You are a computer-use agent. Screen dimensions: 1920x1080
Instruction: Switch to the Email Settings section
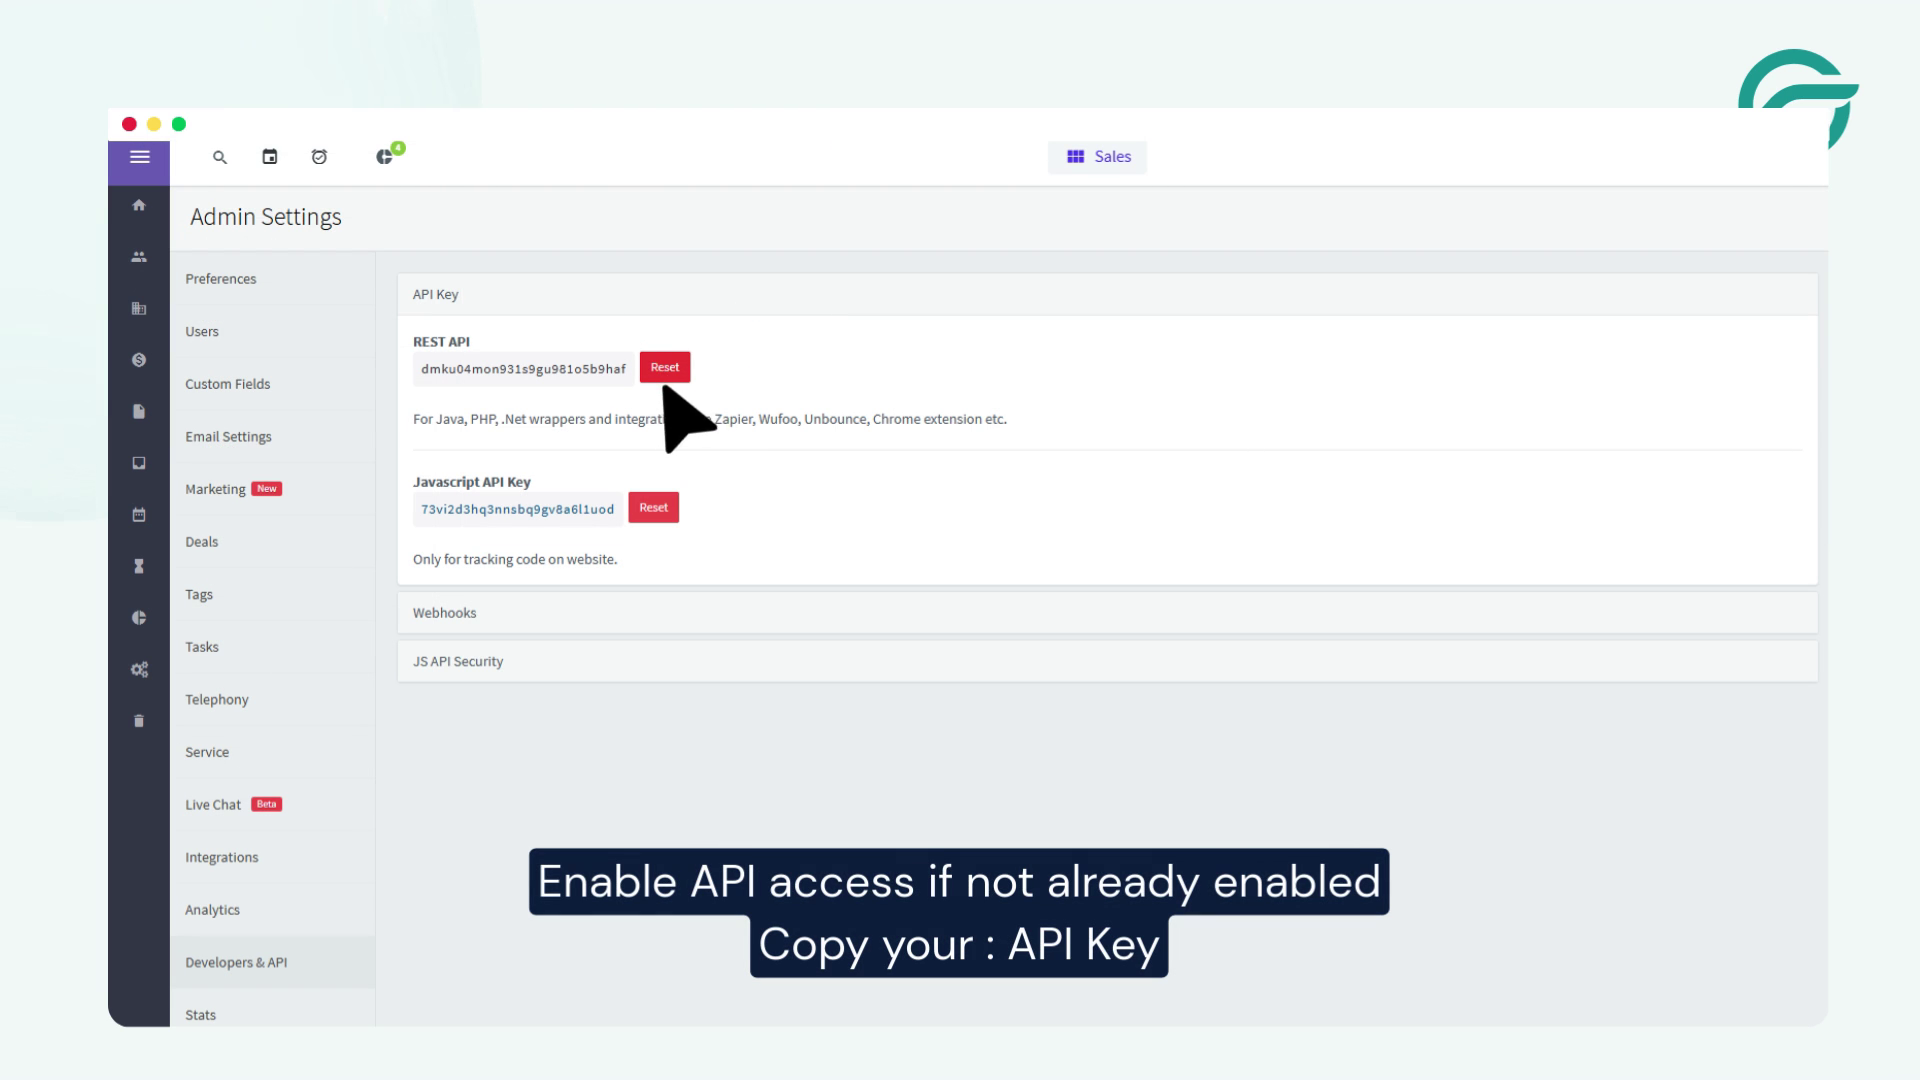pos(228,436)
